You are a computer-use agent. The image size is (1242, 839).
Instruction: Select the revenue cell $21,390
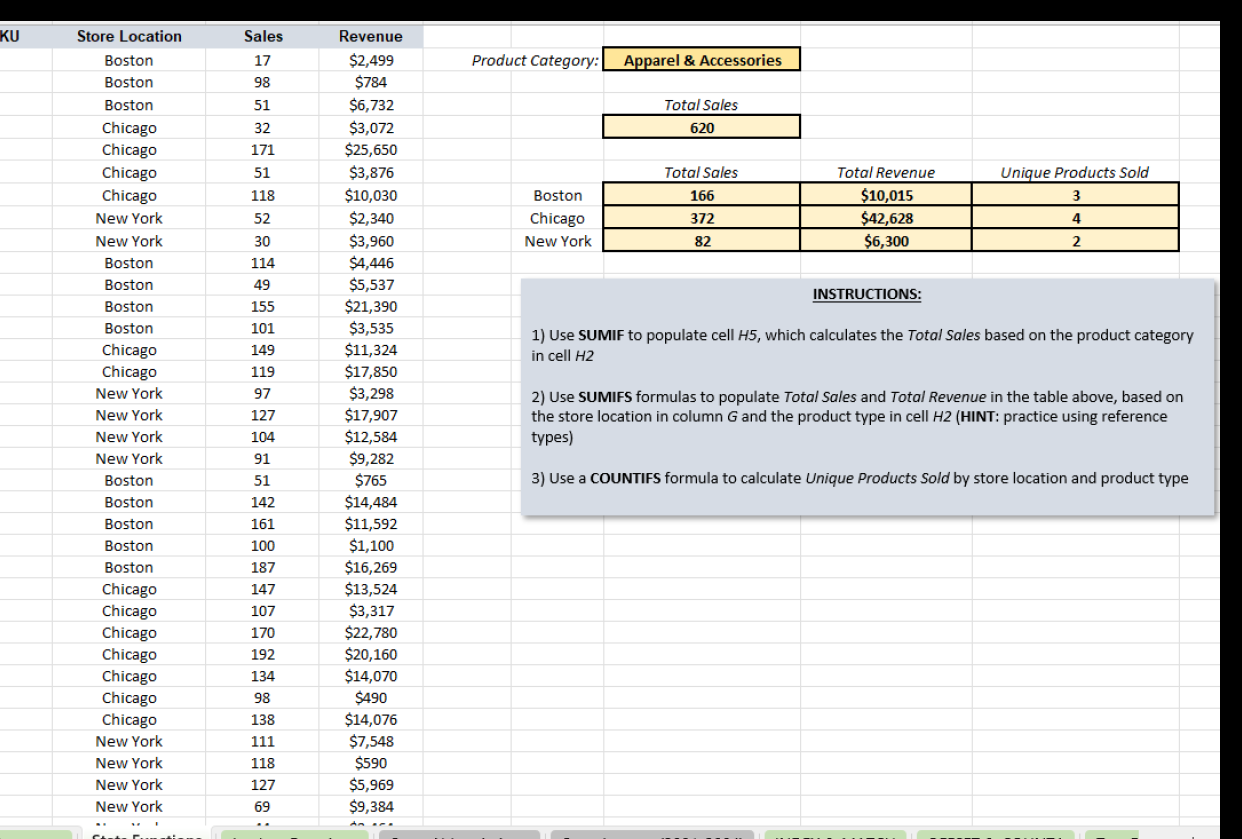371,306
